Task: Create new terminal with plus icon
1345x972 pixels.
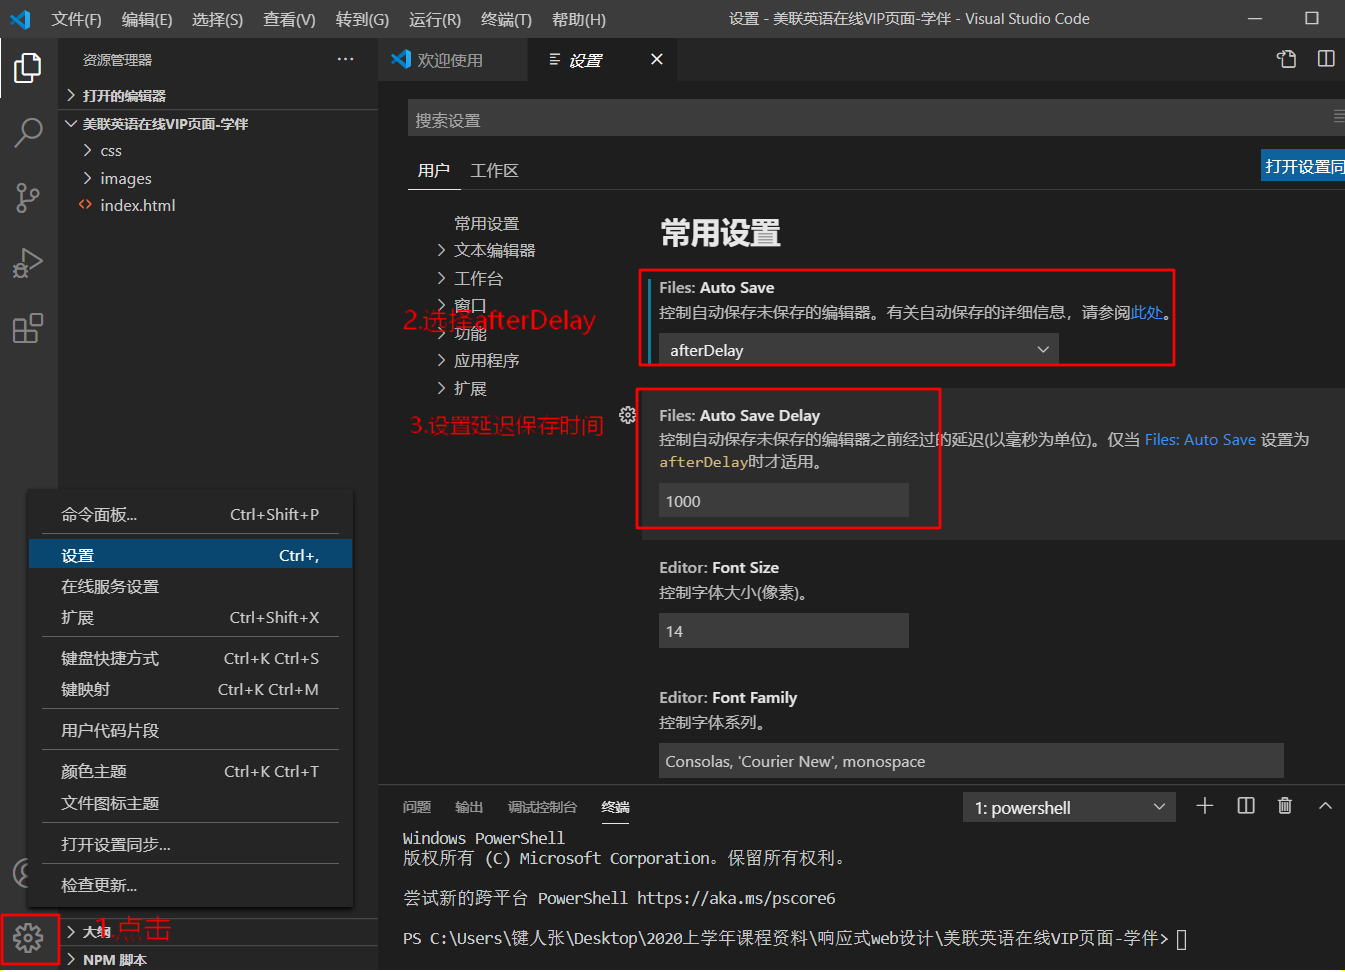Action: tap(1204, 806)
